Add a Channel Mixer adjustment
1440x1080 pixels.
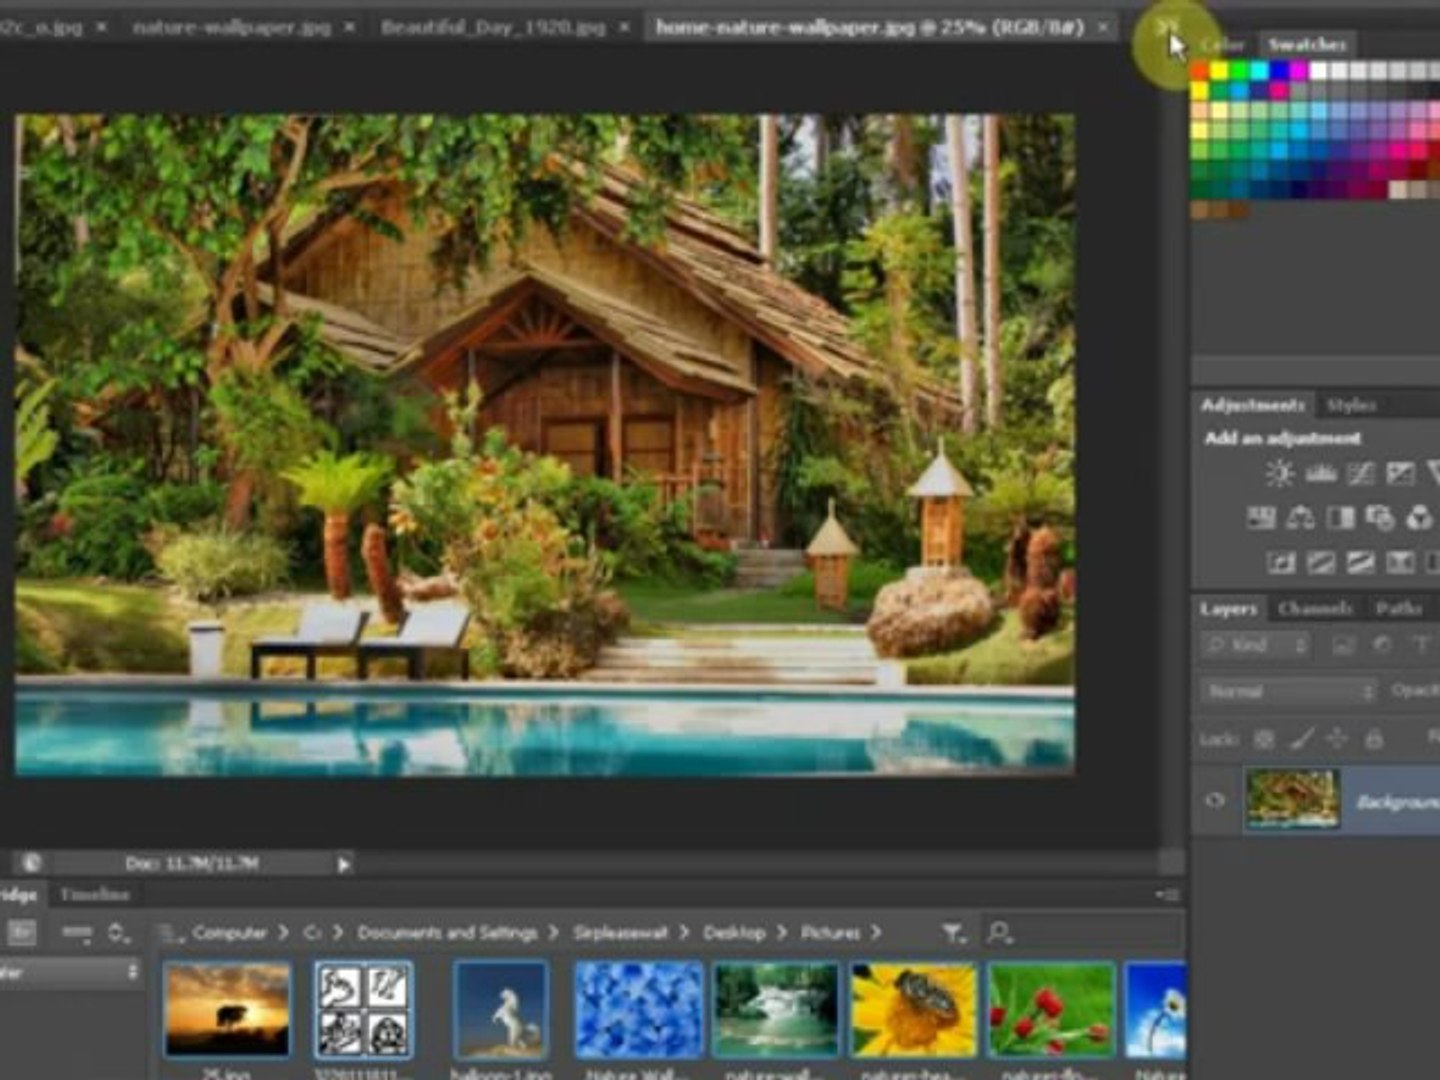[1420, 517]
